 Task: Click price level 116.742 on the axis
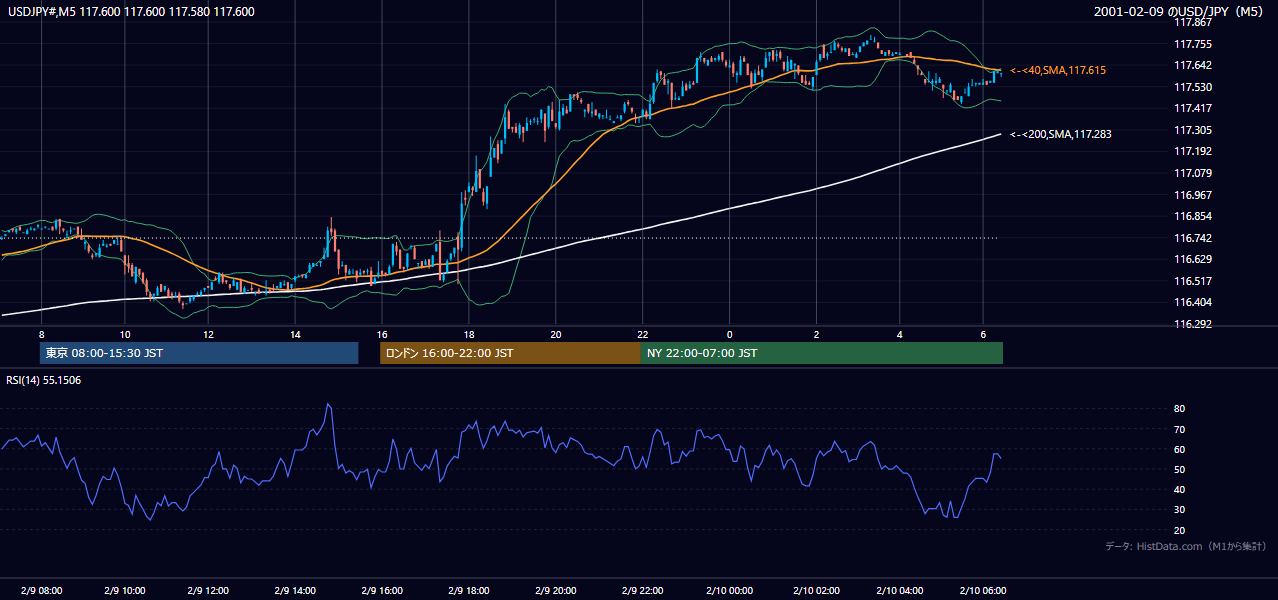point(1192,238)
